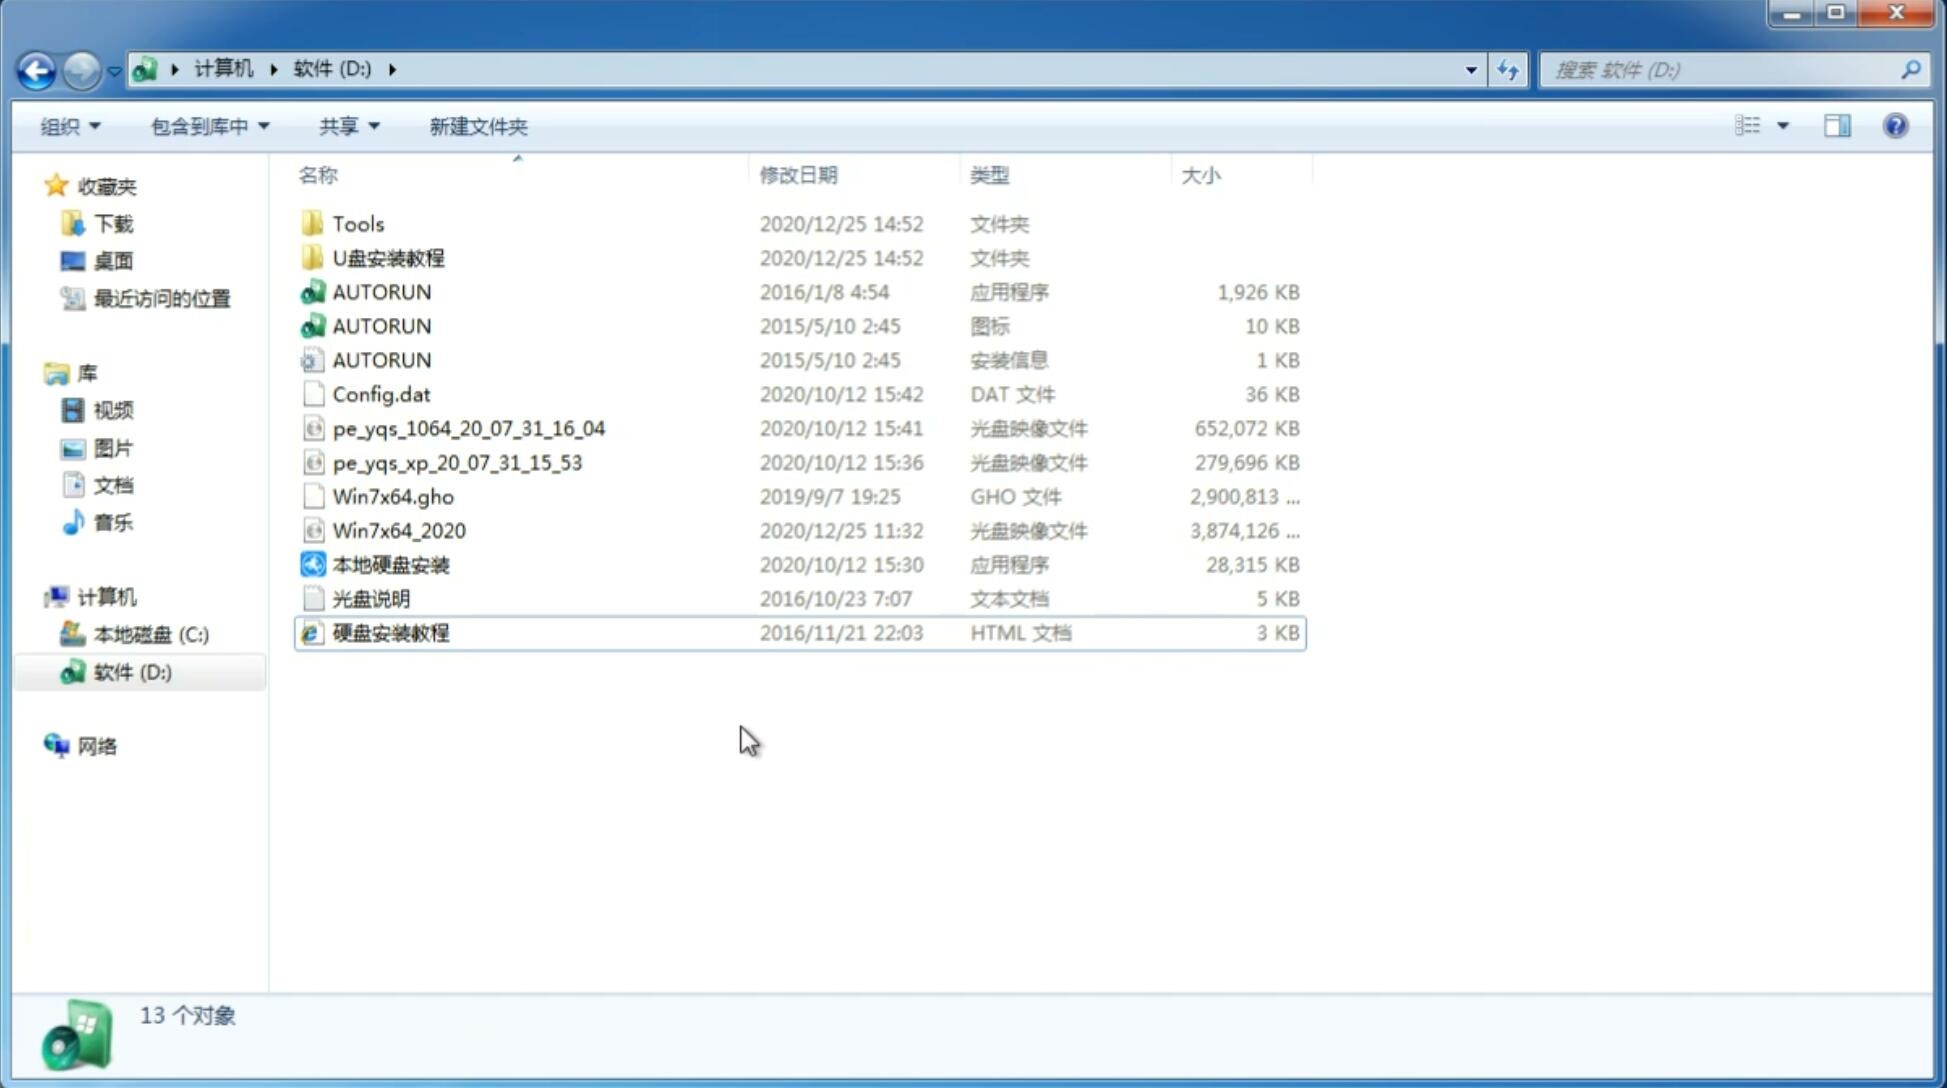Open Win7x64.gho backup file
The height and width of the screenshot is (1088, 1947).
coord(393,496)
